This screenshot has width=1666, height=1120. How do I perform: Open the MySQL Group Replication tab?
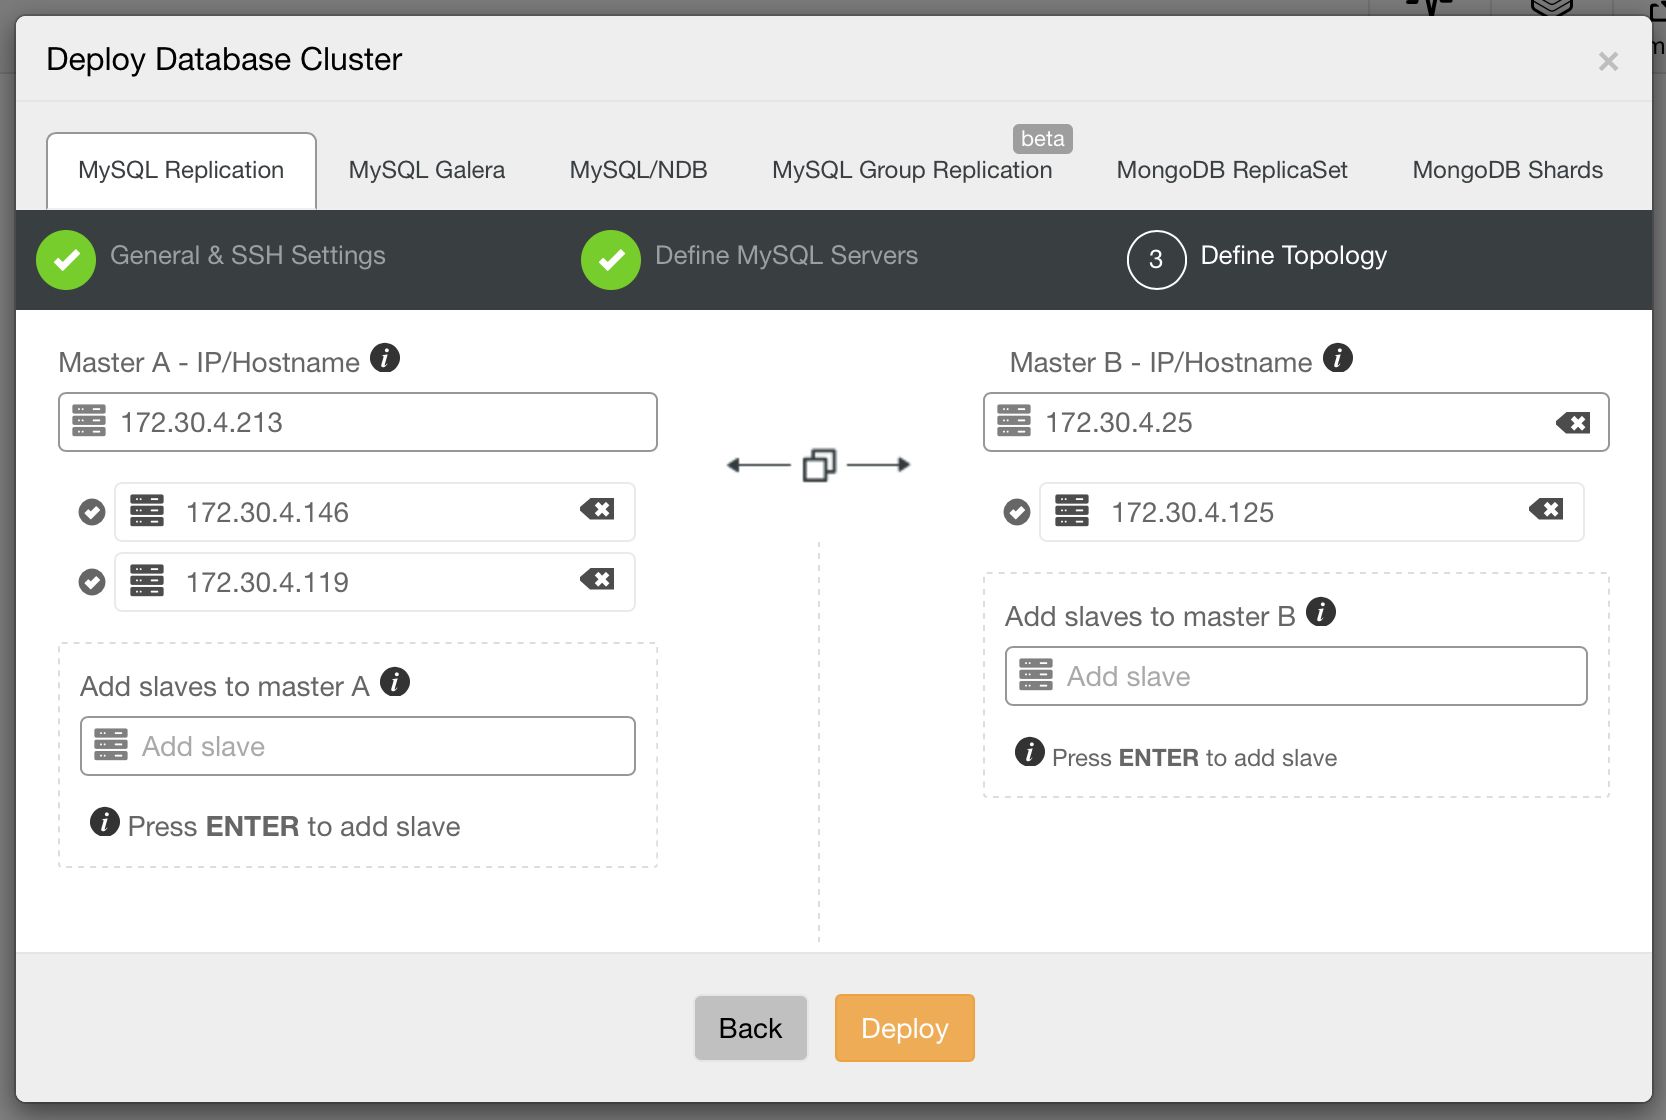[912, 170]
